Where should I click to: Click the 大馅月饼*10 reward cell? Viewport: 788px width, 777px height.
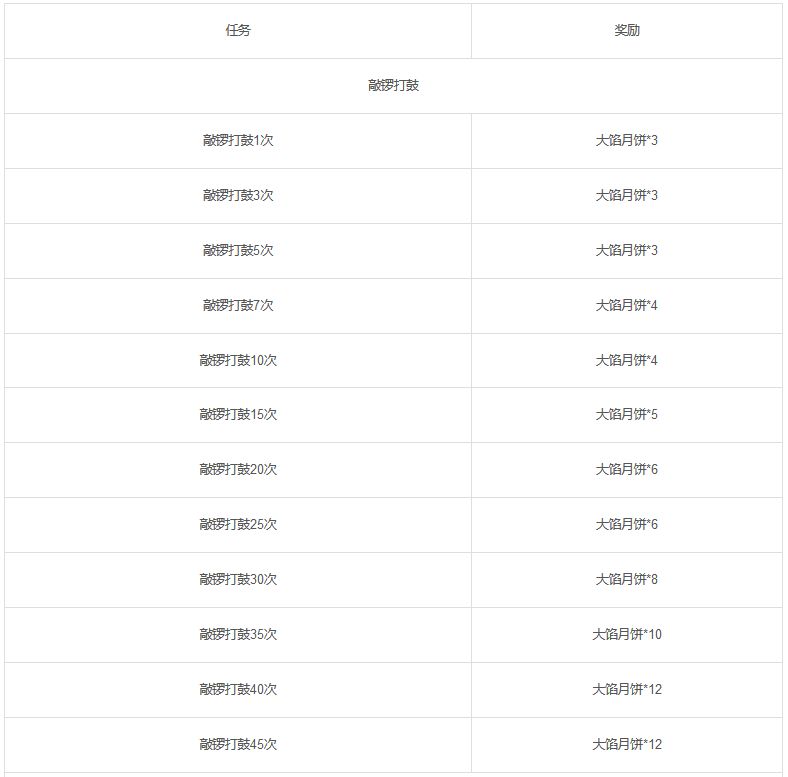(x=627, y=634)
